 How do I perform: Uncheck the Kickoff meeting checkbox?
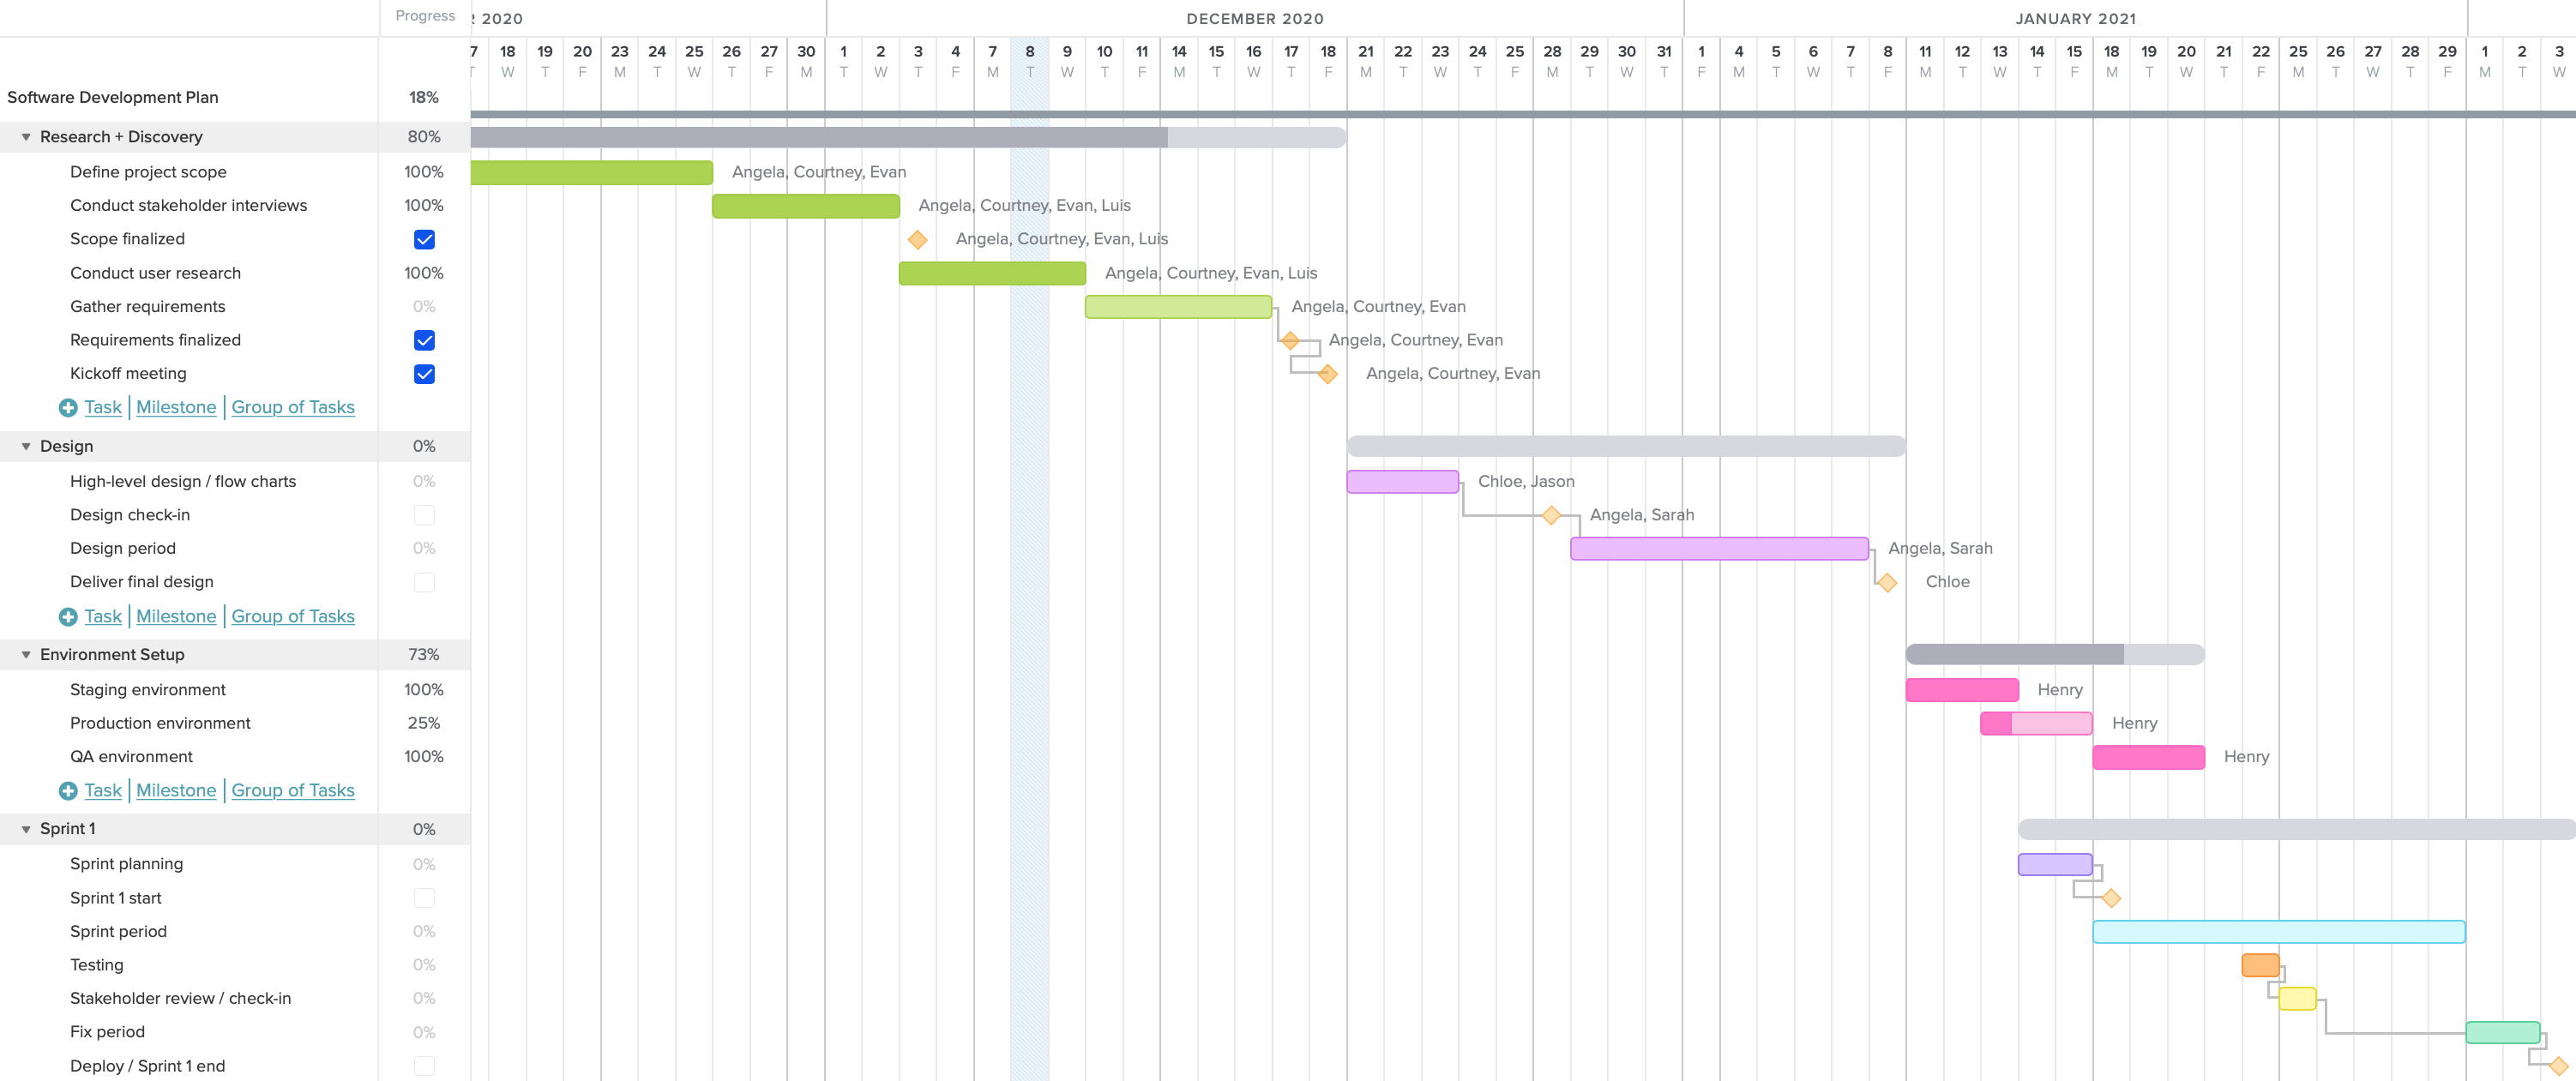click(425, 374)
